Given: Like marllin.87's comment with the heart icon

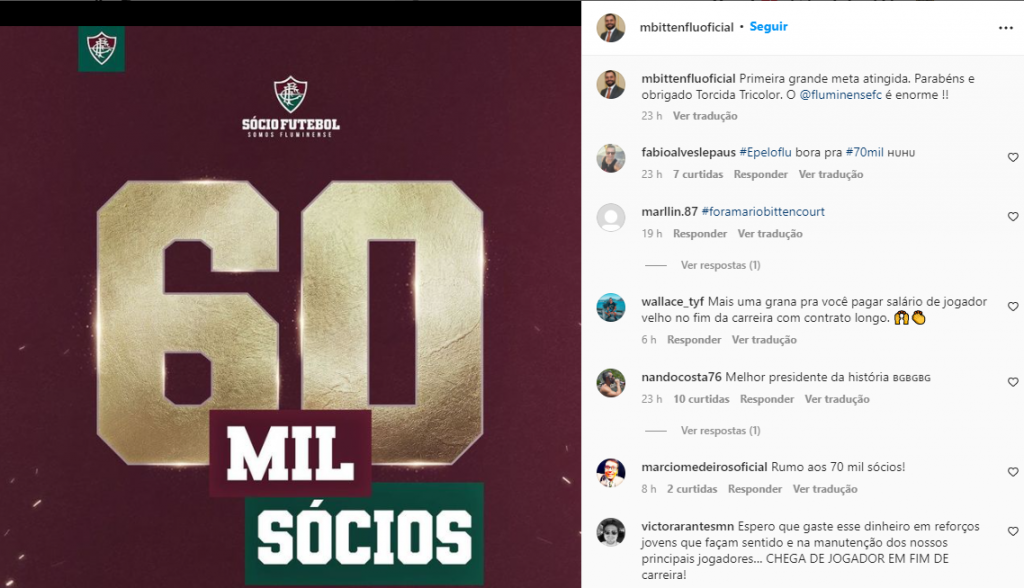Looking at the screenshot, I should pyautogui.click(x=1013, y=216).
